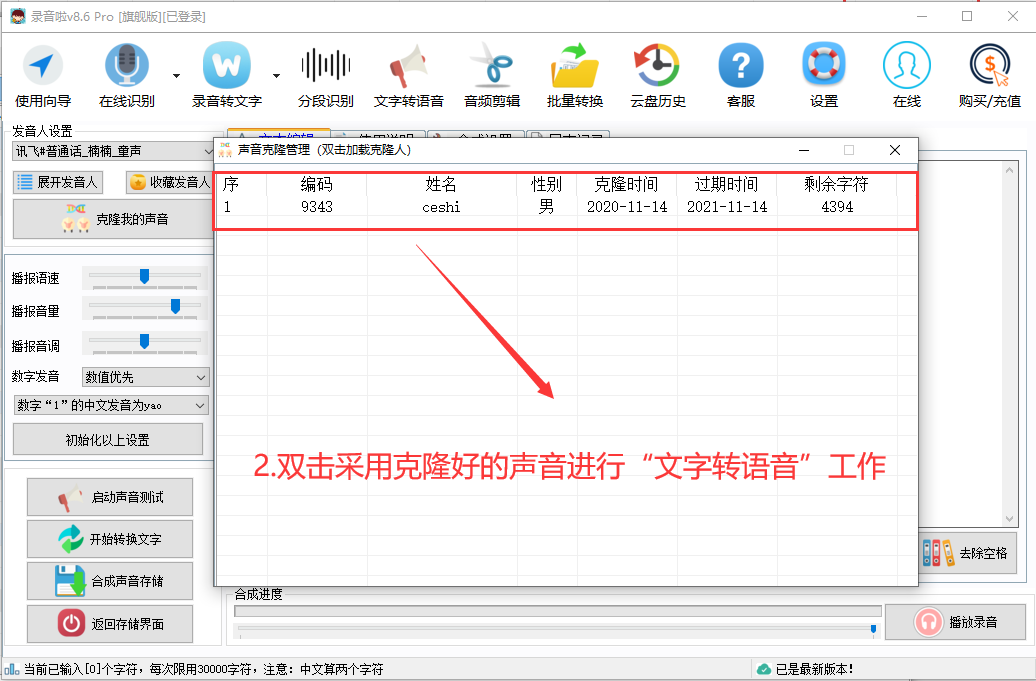Close the 声音克隆管理 dialog
The width and height of the screenshot is (1036, 681).
tap(895, 150)
